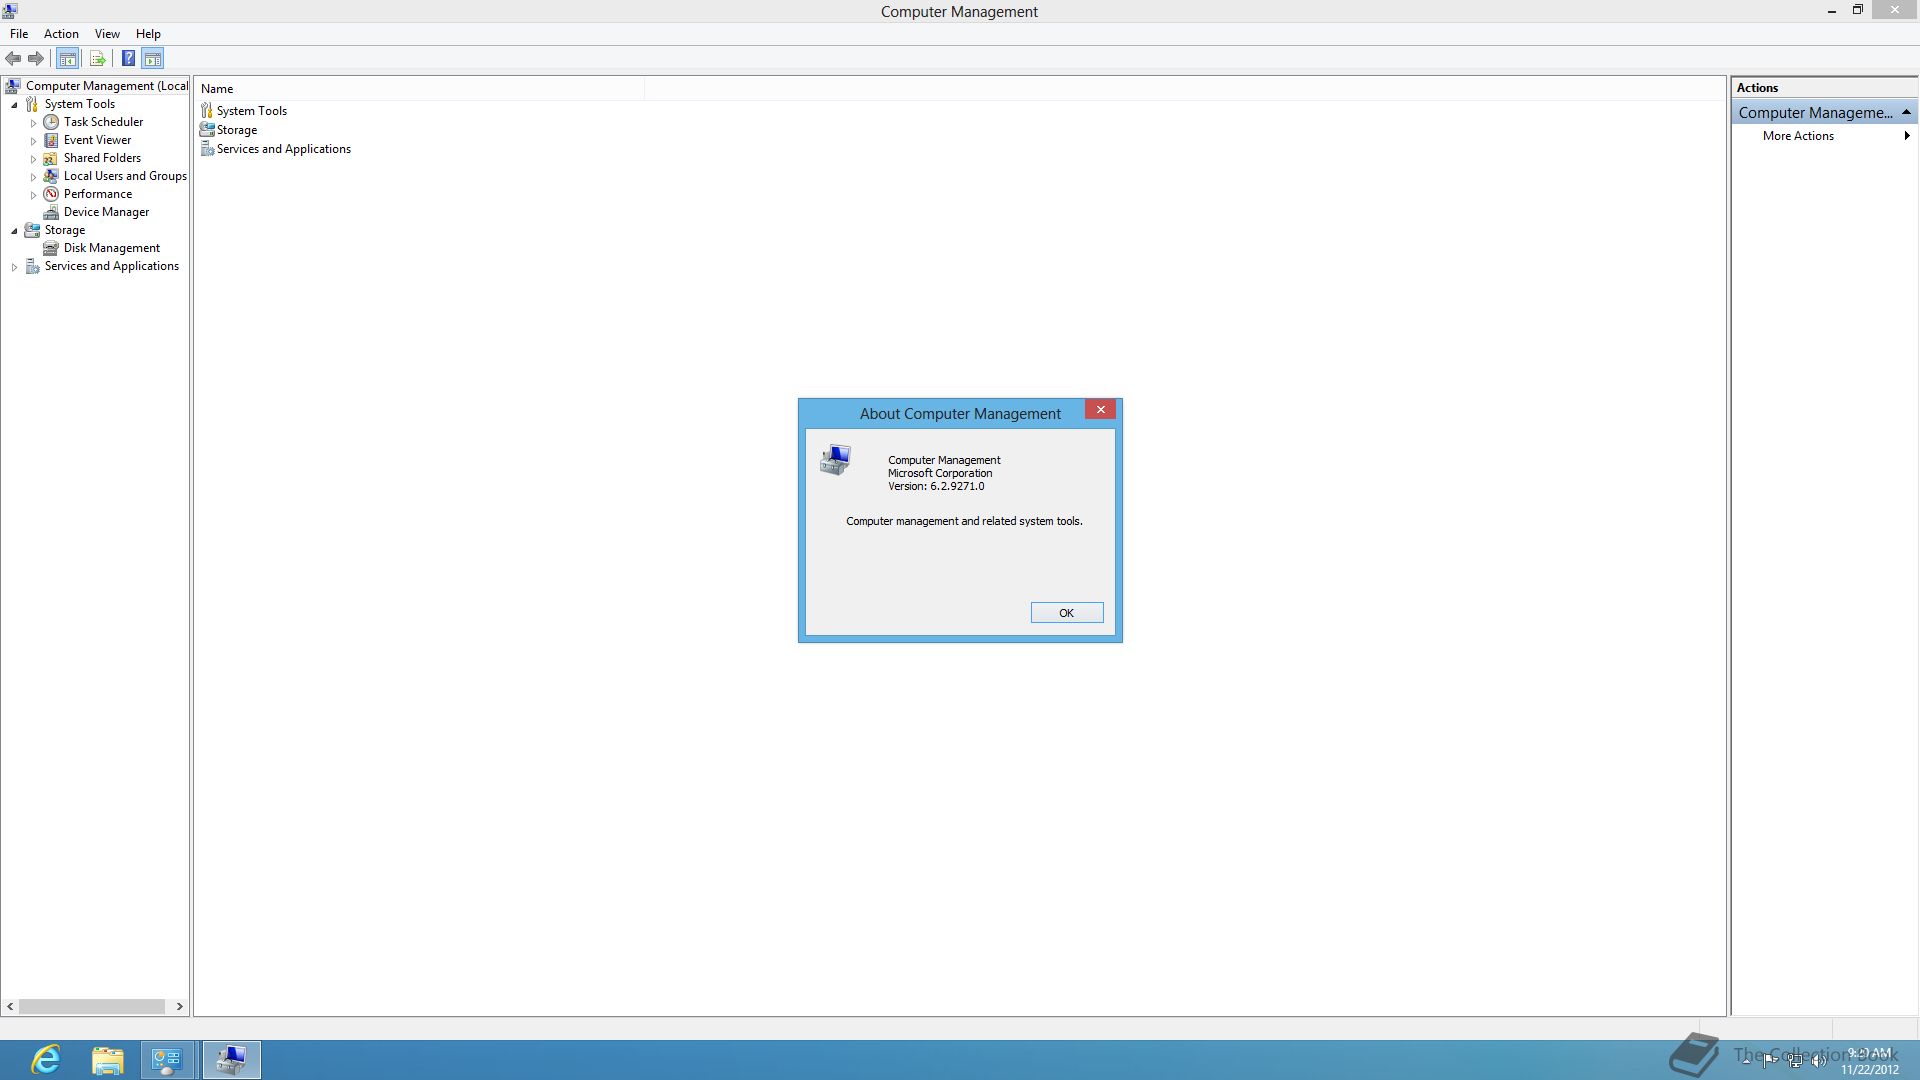Screen dimensions: 1920x1080
Task: Click the Forward arrow in toolbar
Action: pyautogui.click(x=36, y=59)
